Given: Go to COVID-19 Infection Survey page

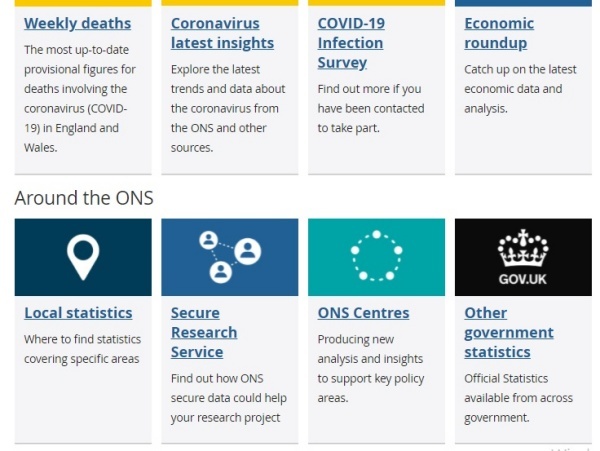Looking at the screenshot, I should click(351, 42).
